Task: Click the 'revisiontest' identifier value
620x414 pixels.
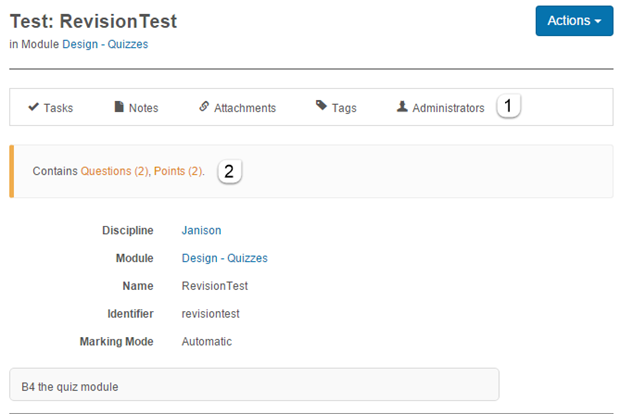Action: (211, 314)
